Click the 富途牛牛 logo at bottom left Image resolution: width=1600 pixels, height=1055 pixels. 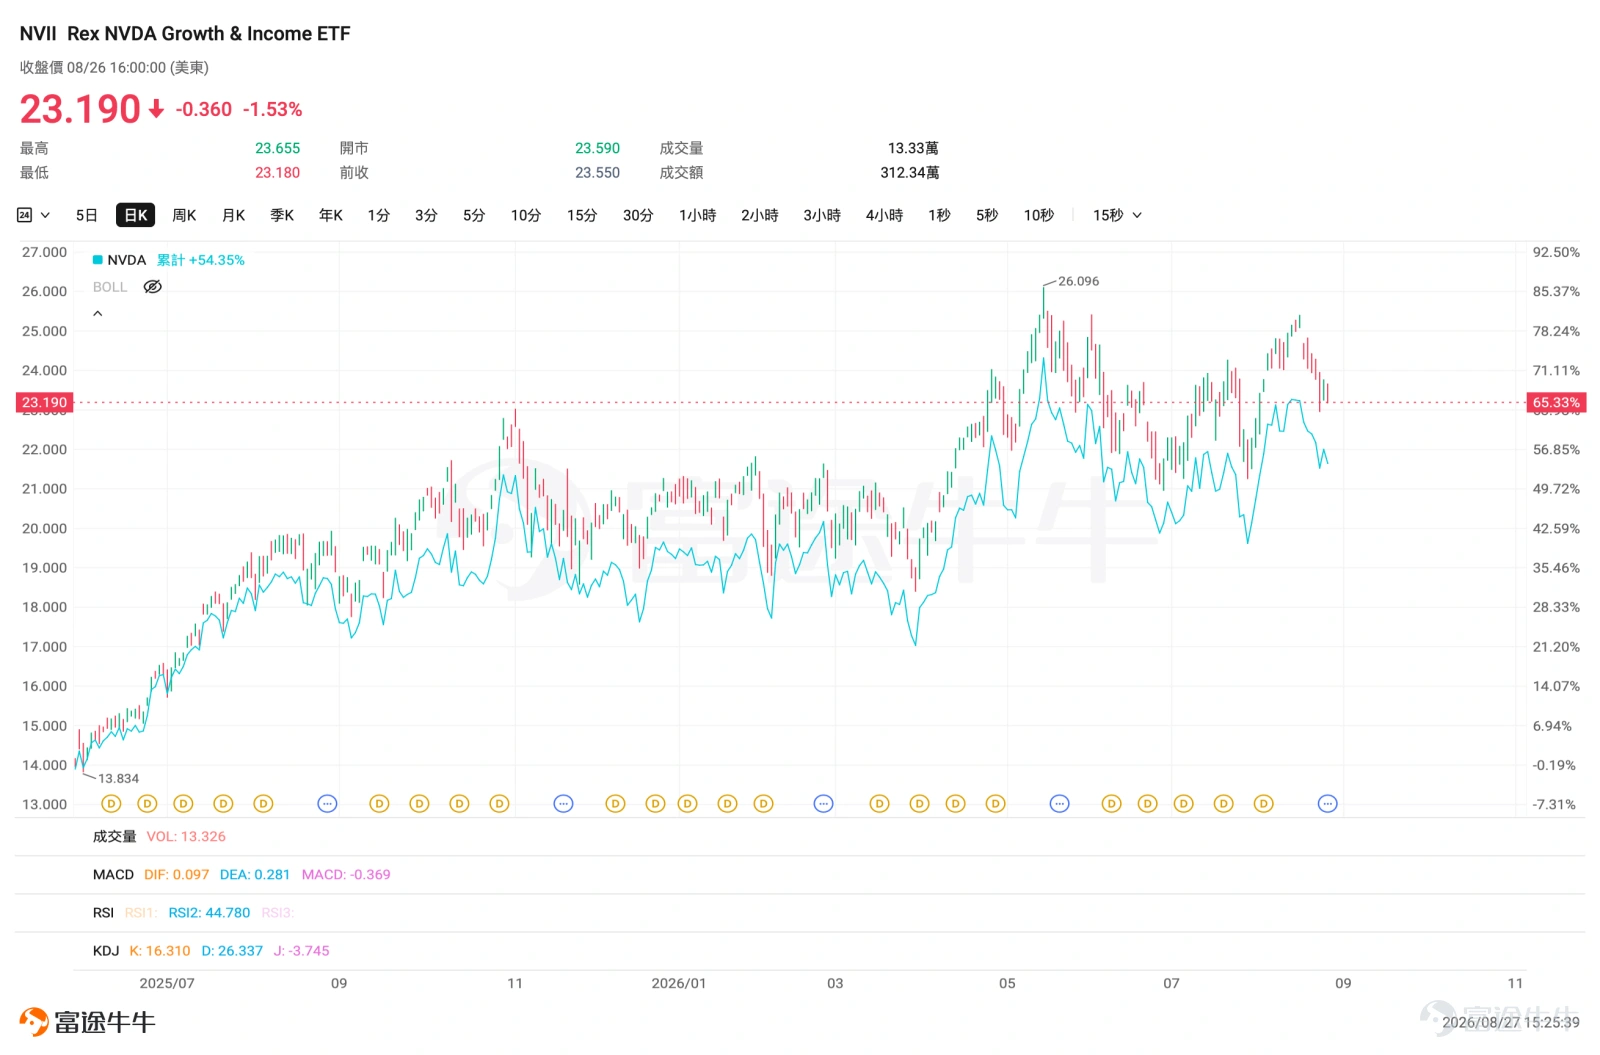pyautogui.click(x=87, y=1022)
